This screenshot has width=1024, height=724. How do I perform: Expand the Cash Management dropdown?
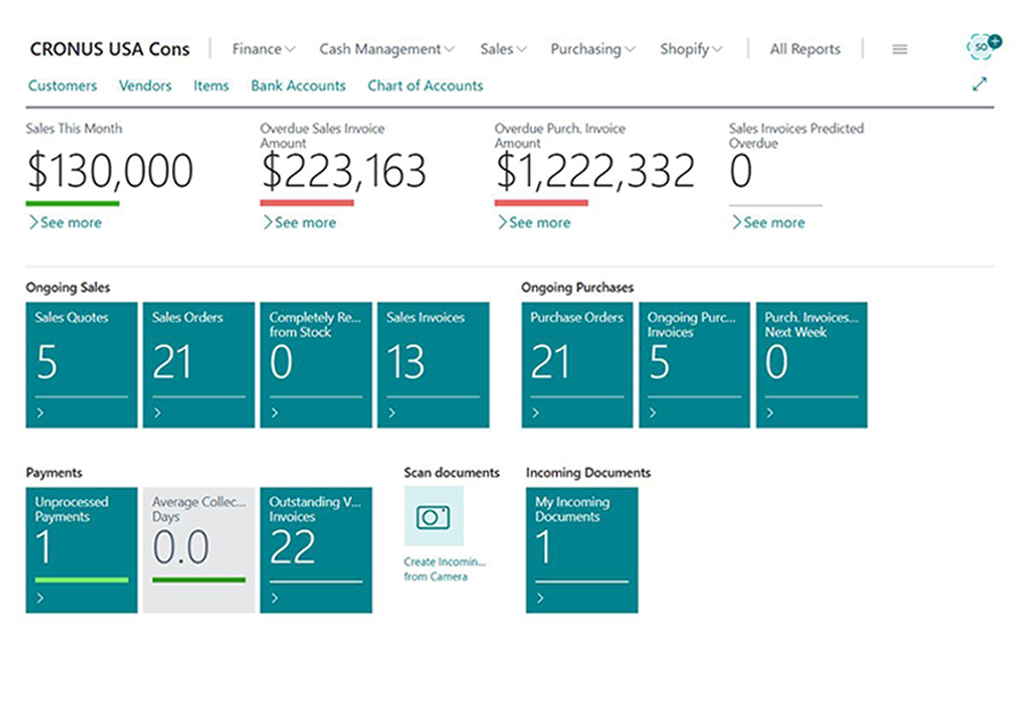pos(387,49)
